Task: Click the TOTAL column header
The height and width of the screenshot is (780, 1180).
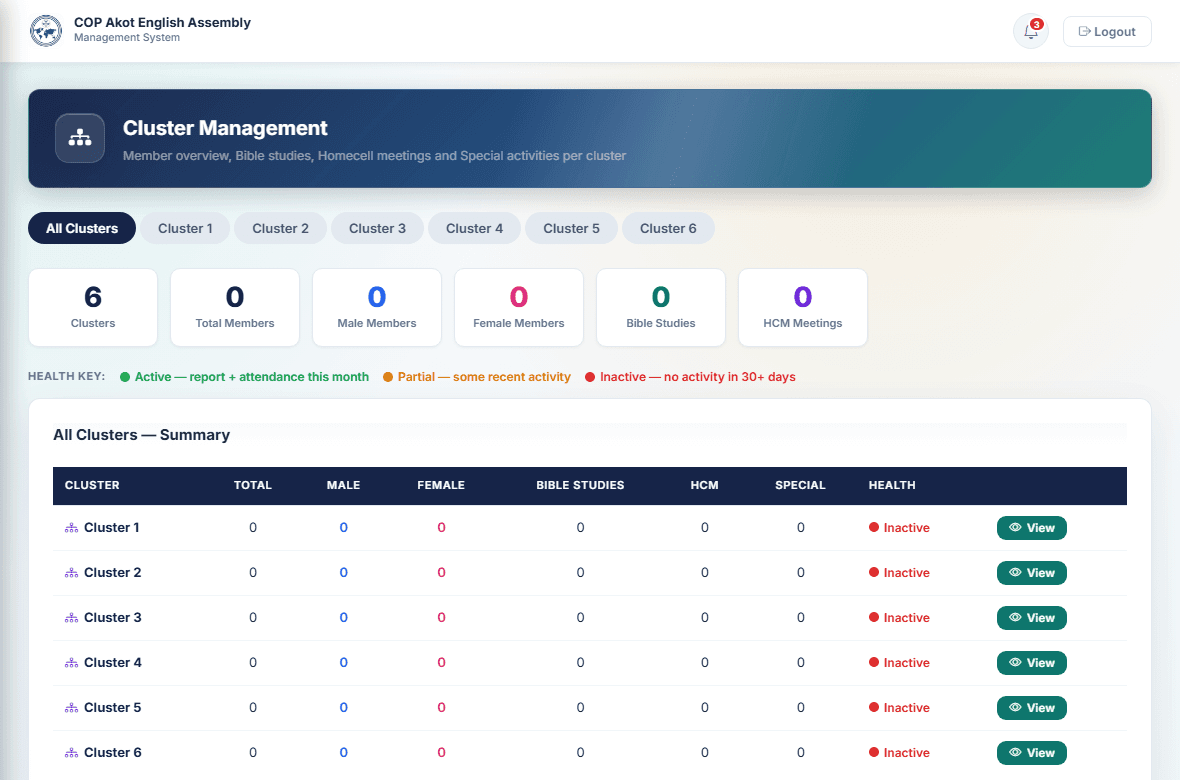Action: 253,486
